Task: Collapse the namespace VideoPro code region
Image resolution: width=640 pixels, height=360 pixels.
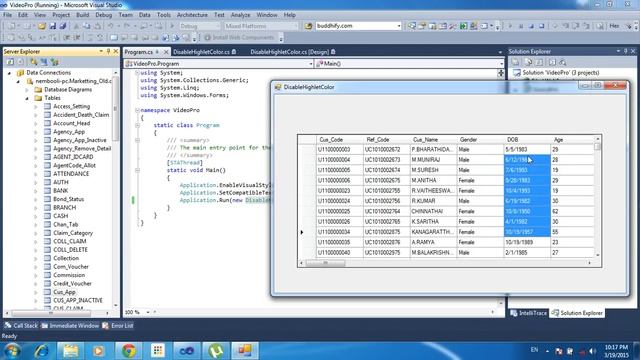Action: pos(138,110)
